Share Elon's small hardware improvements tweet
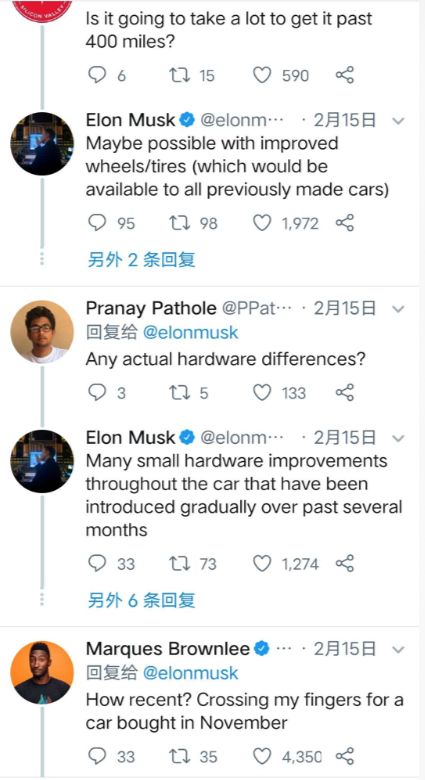The height and width of the screenshot is (780, 425). tap(344, 563)
